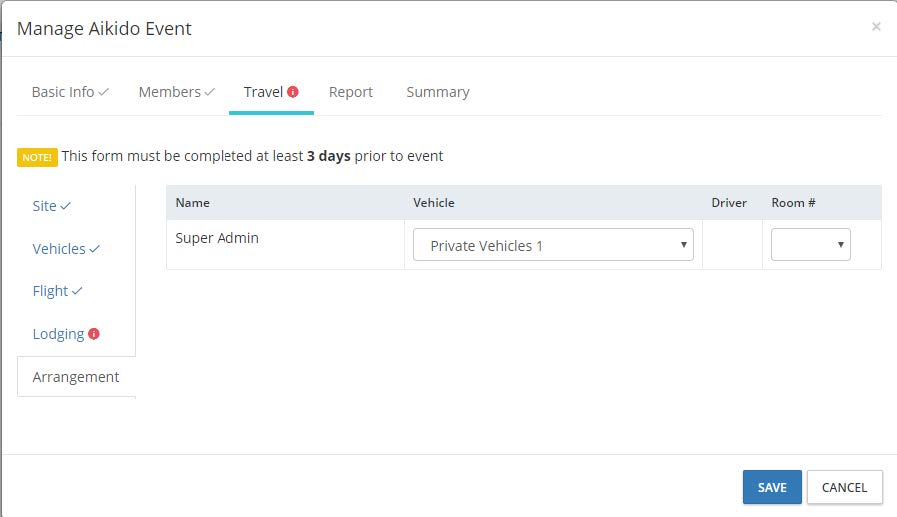Click the Basic Info checkmark icon

tap(104, 92)
